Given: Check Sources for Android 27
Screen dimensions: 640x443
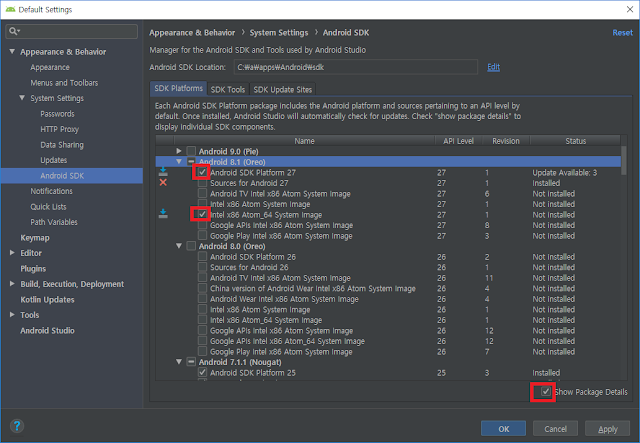Looking at the screenshot, I should pos(202,183).
